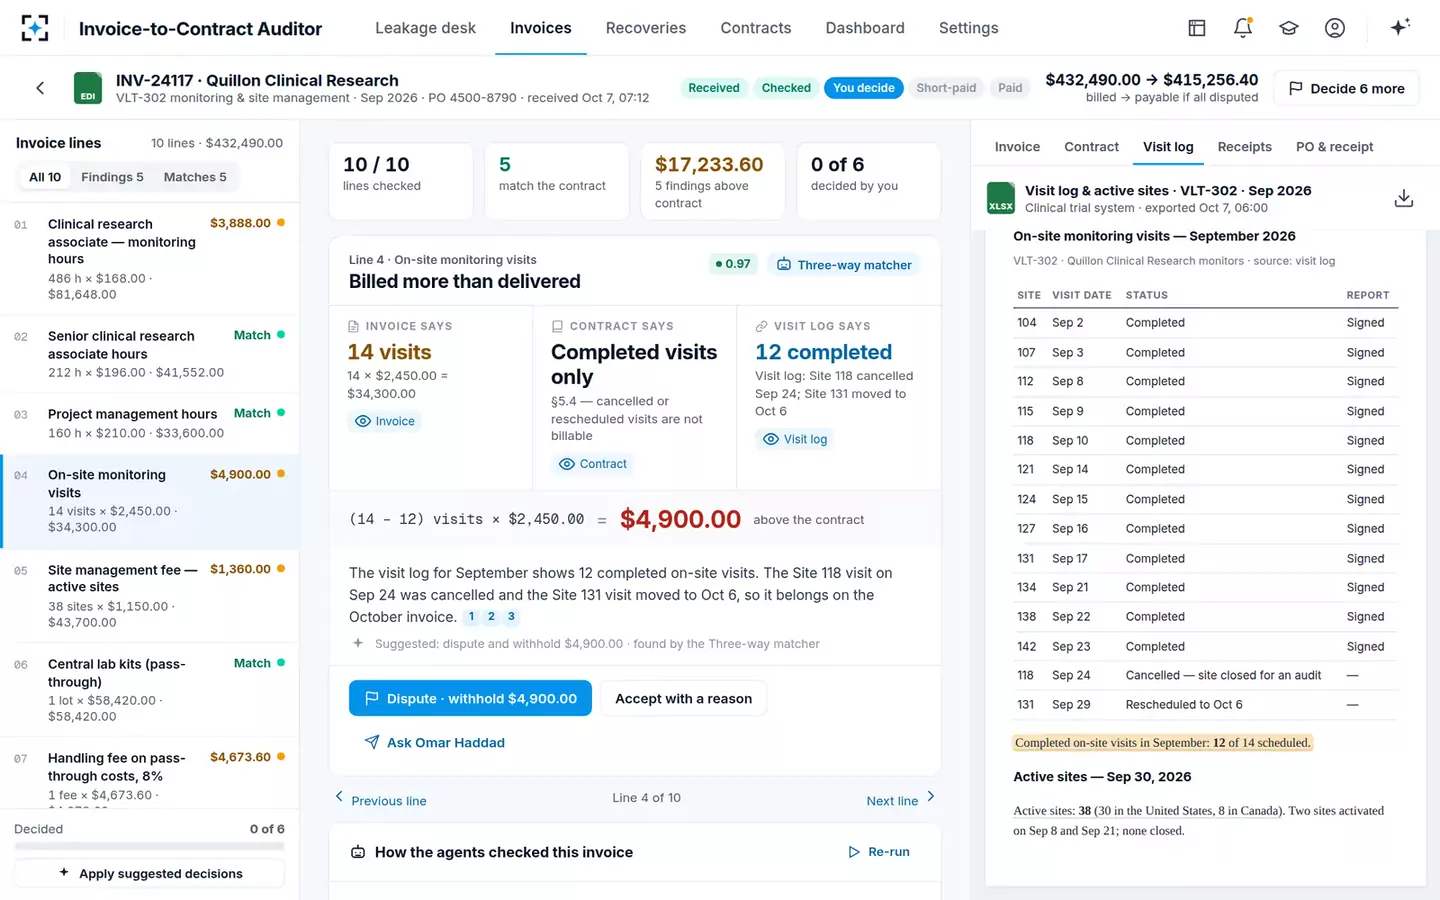
Task: Open the PO & receipt document tab
Action: pos(1335,147)
